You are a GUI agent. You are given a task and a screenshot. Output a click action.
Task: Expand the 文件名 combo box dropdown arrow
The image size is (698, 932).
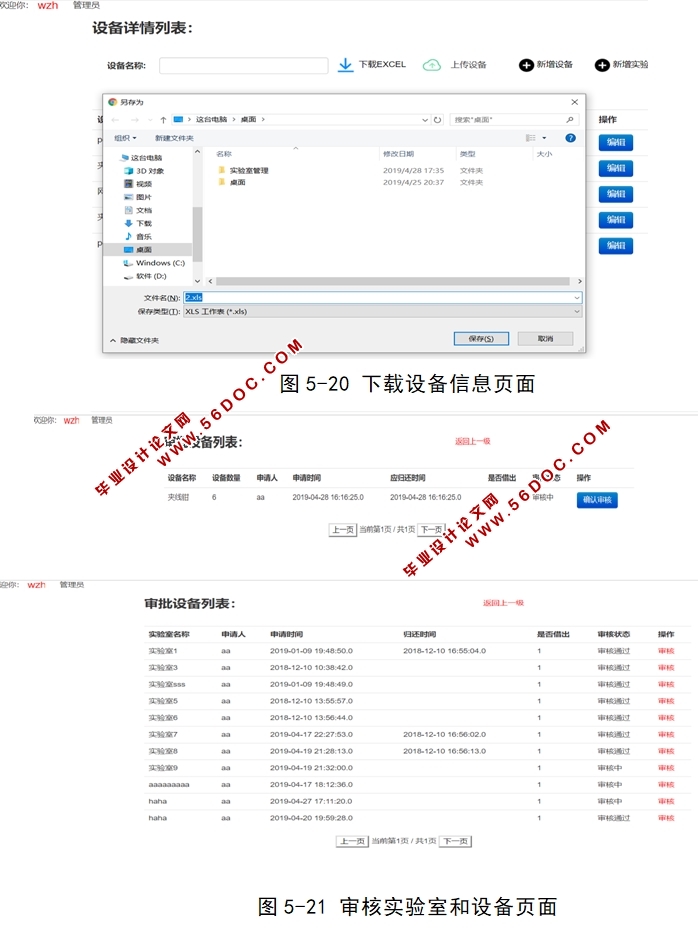tap(577, 297)
